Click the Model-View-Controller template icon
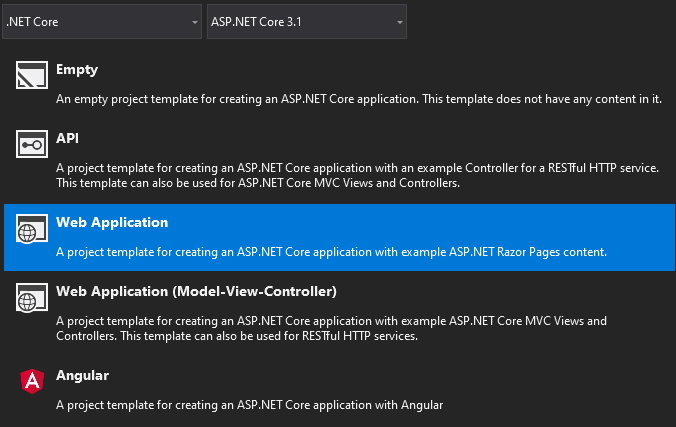 [x=32, y=297]
